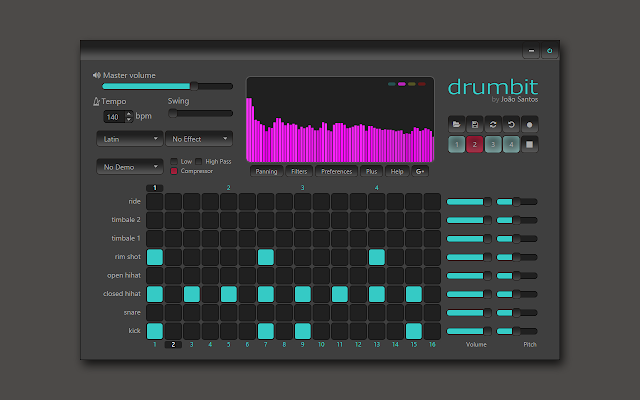Adjust the timbale 1 pitch slider

[517, 239]
